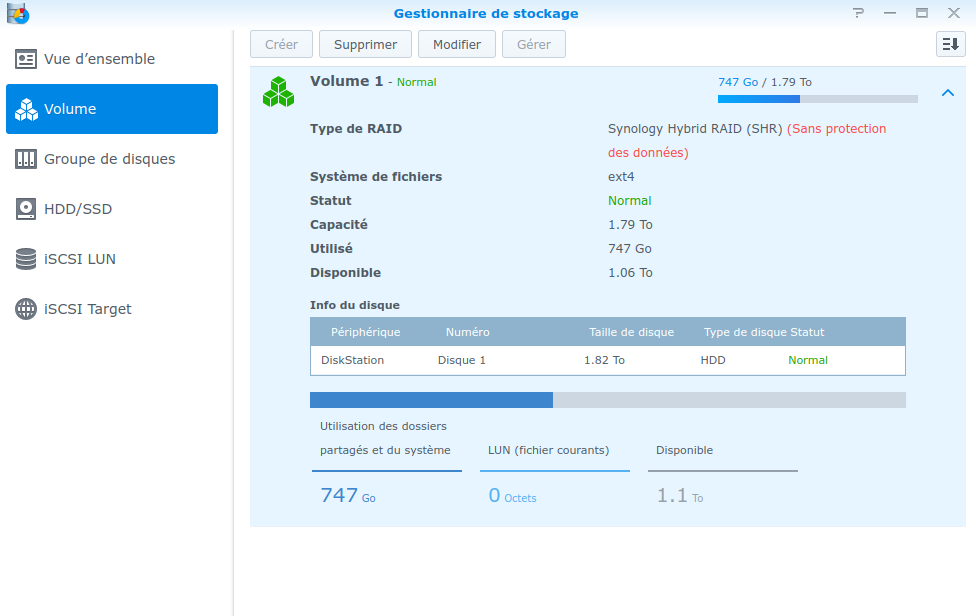Click the '747 Go / 1.79 To' header text

click(x=765, y=82)
